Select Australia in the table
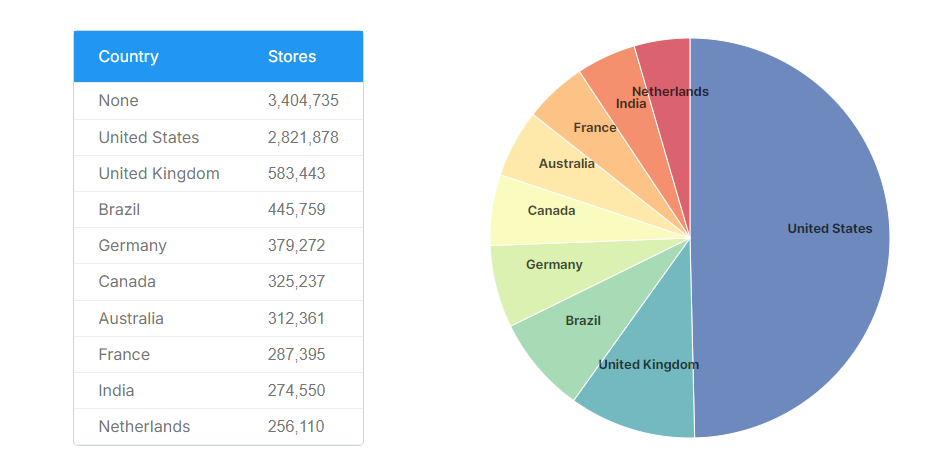Image resolution: width=933 pixels, height=473 pixels. 131,318
